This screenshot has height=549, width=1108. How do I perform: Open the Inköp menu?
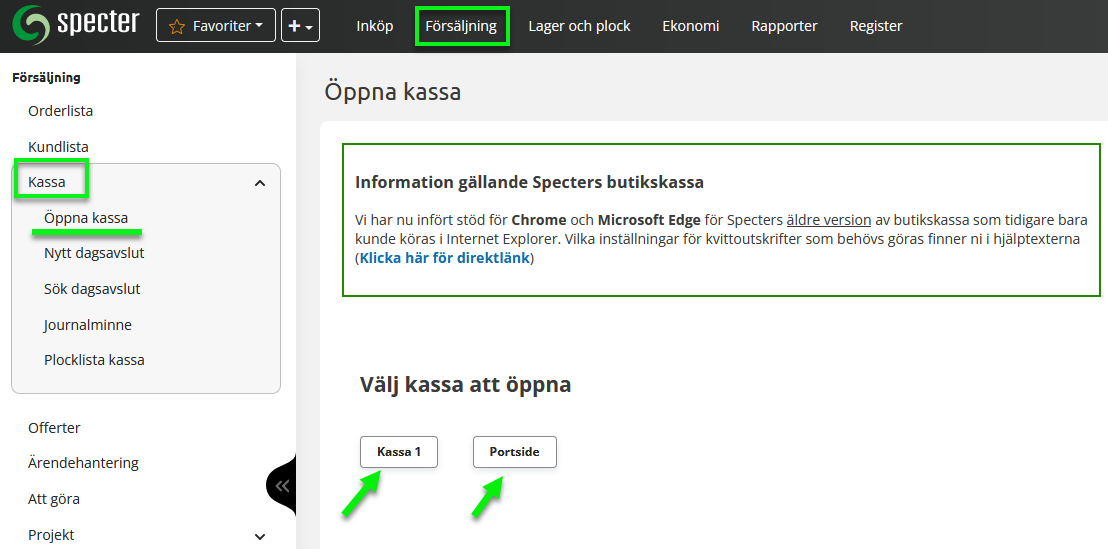[375, 26]
